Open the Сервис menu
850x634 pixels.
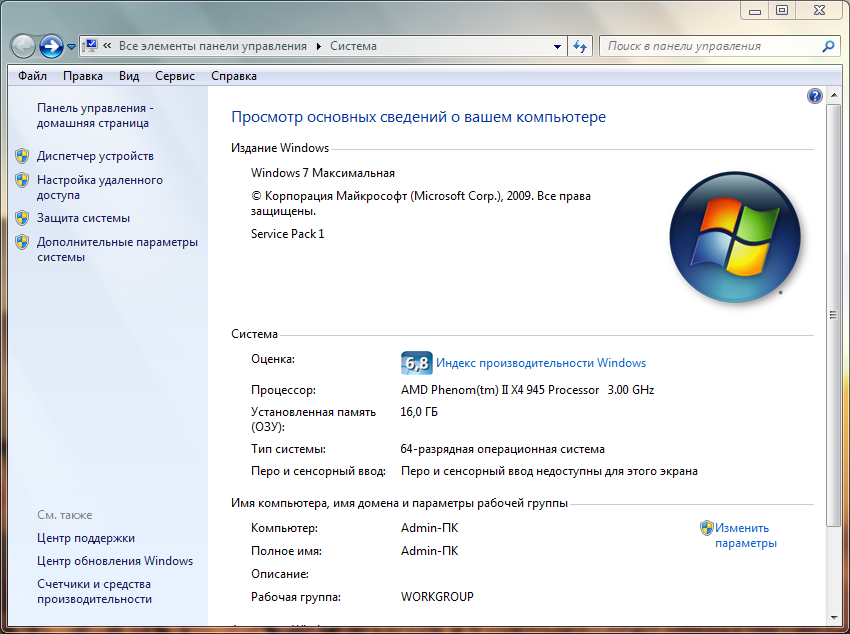(x=175, y=76)
